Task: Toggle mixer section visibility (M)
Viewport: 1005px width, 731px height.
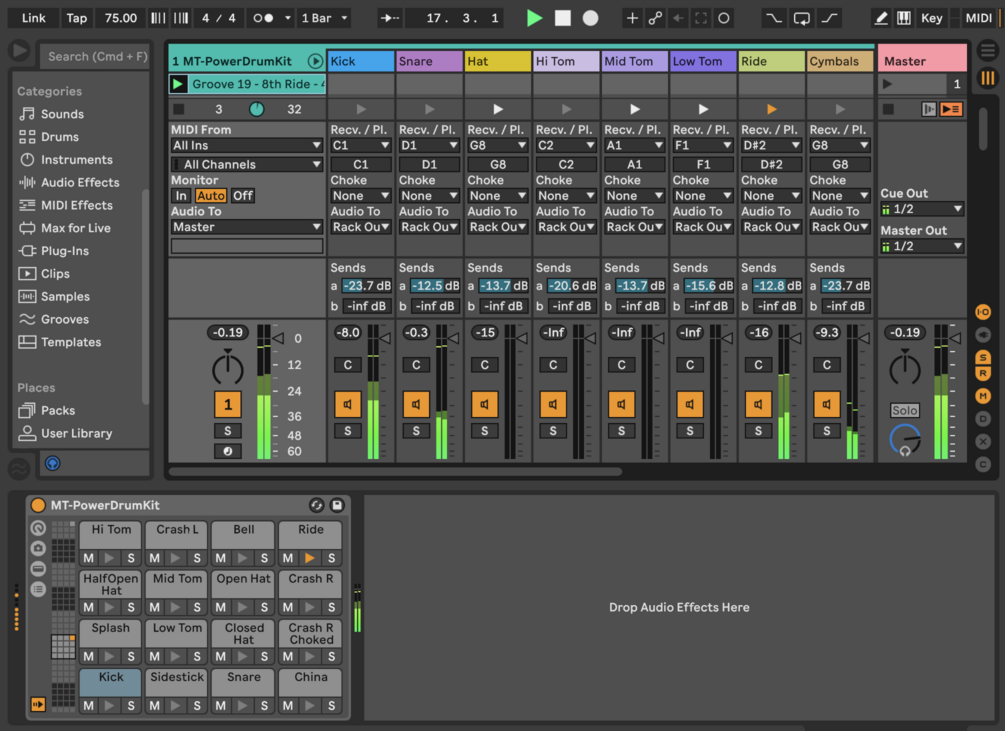Action: [x=983, y=397]
